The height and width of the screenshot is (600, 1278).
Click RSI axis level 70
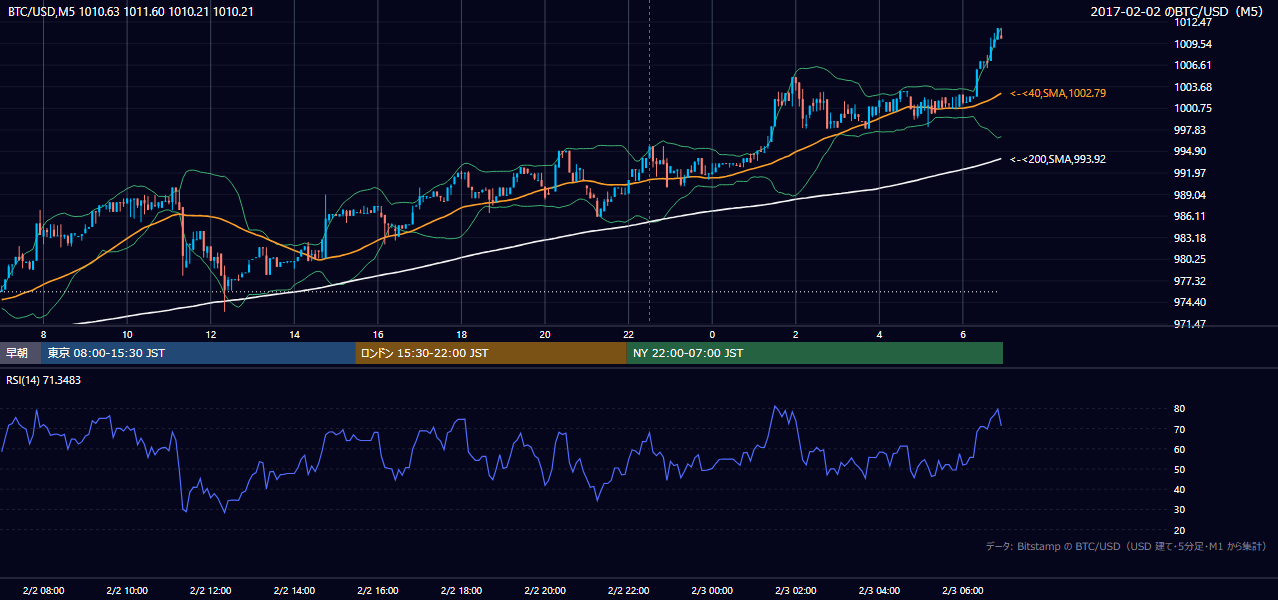pos(1180,430)
